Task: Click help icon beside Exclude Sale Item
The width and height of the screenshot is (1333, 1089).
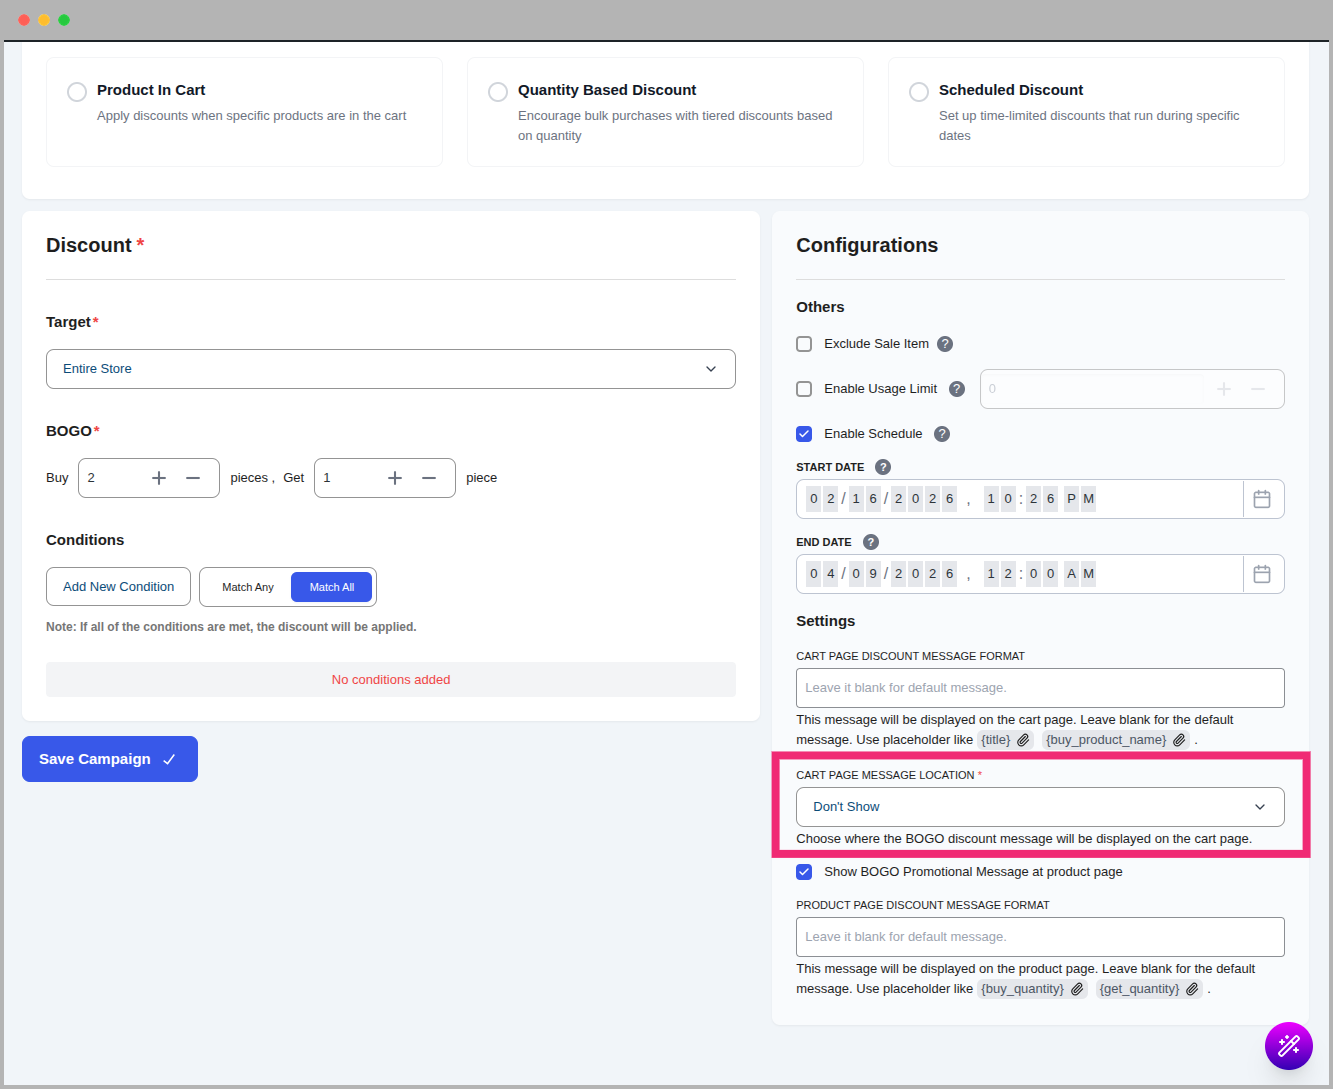Action: click(945, 344)
